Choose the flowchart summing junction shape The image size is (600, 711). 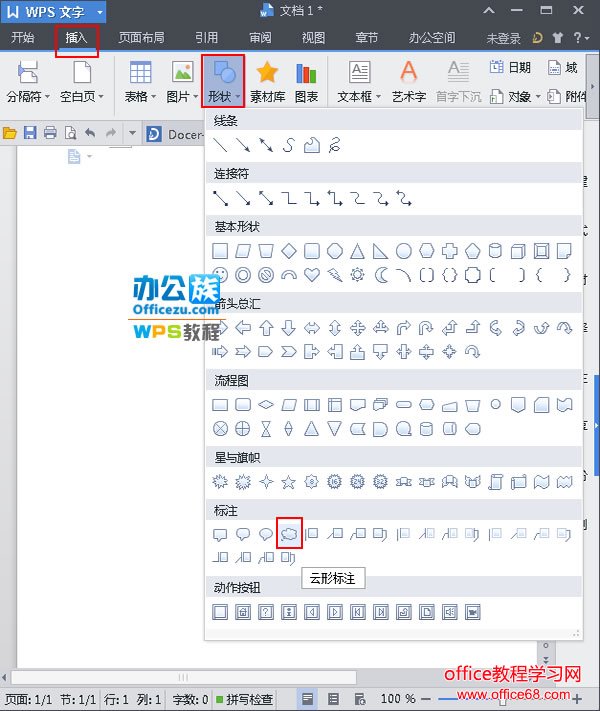pos(220,429)
